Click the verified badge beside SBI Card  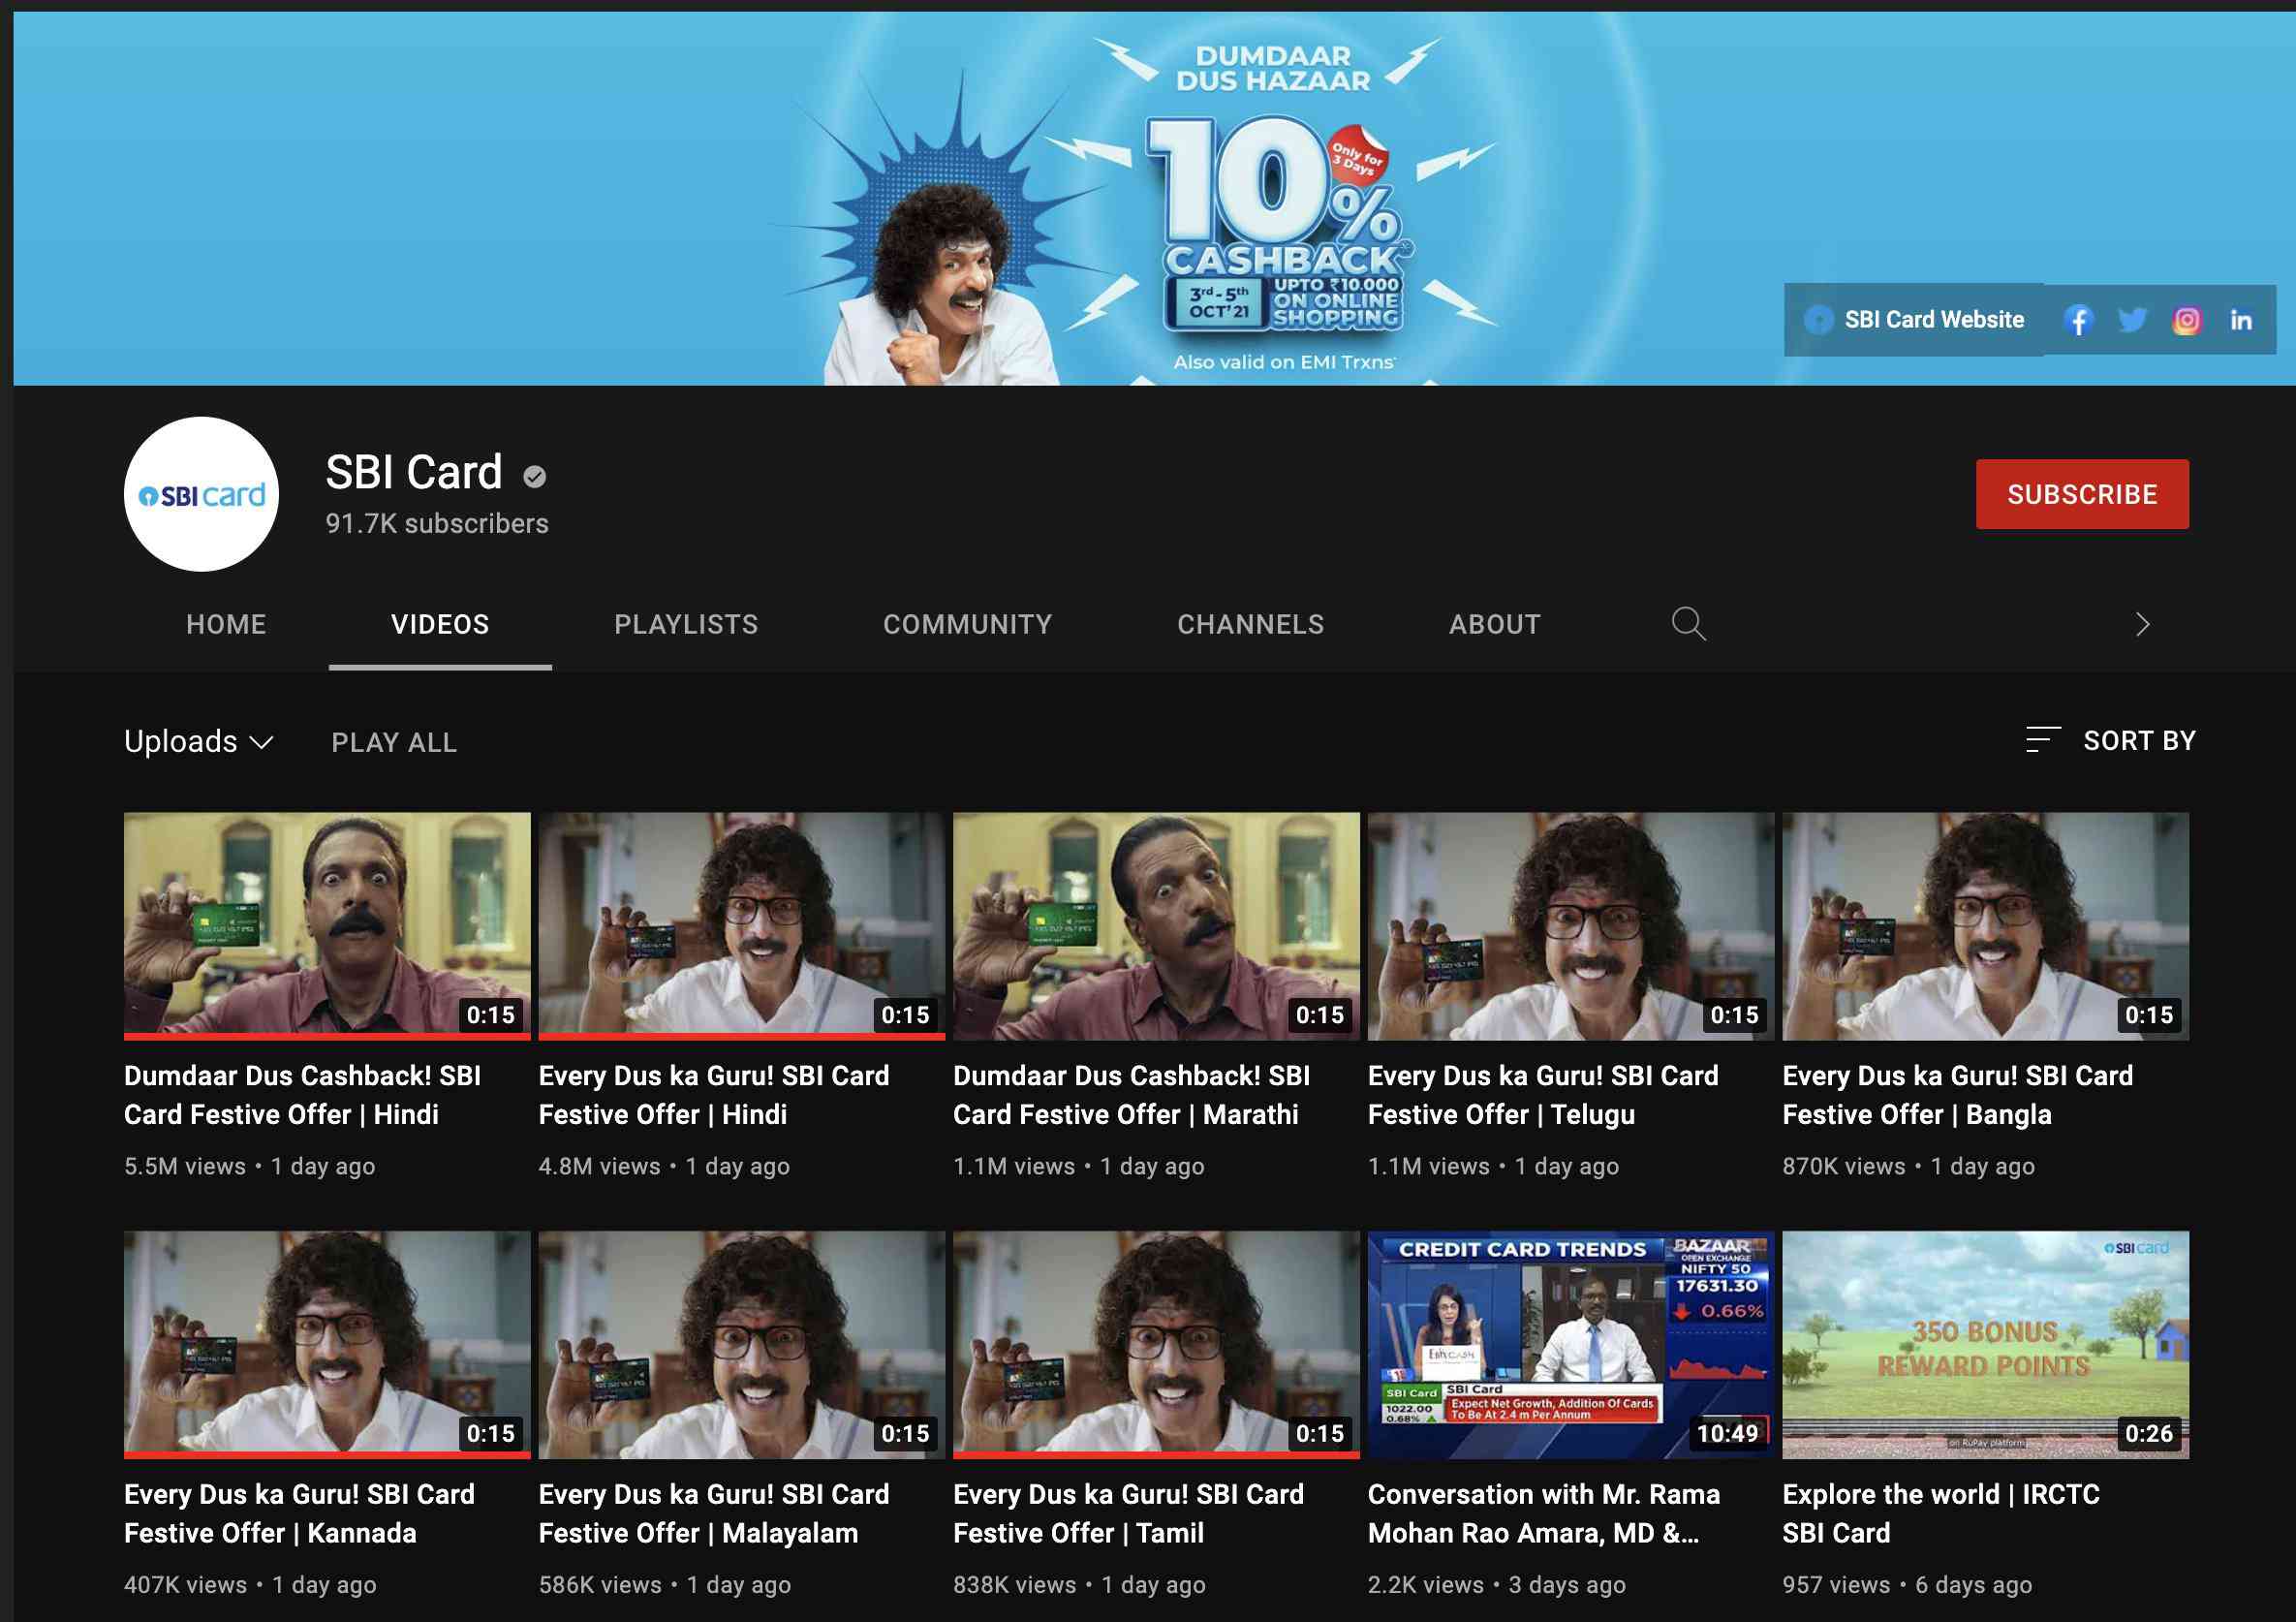535,477
